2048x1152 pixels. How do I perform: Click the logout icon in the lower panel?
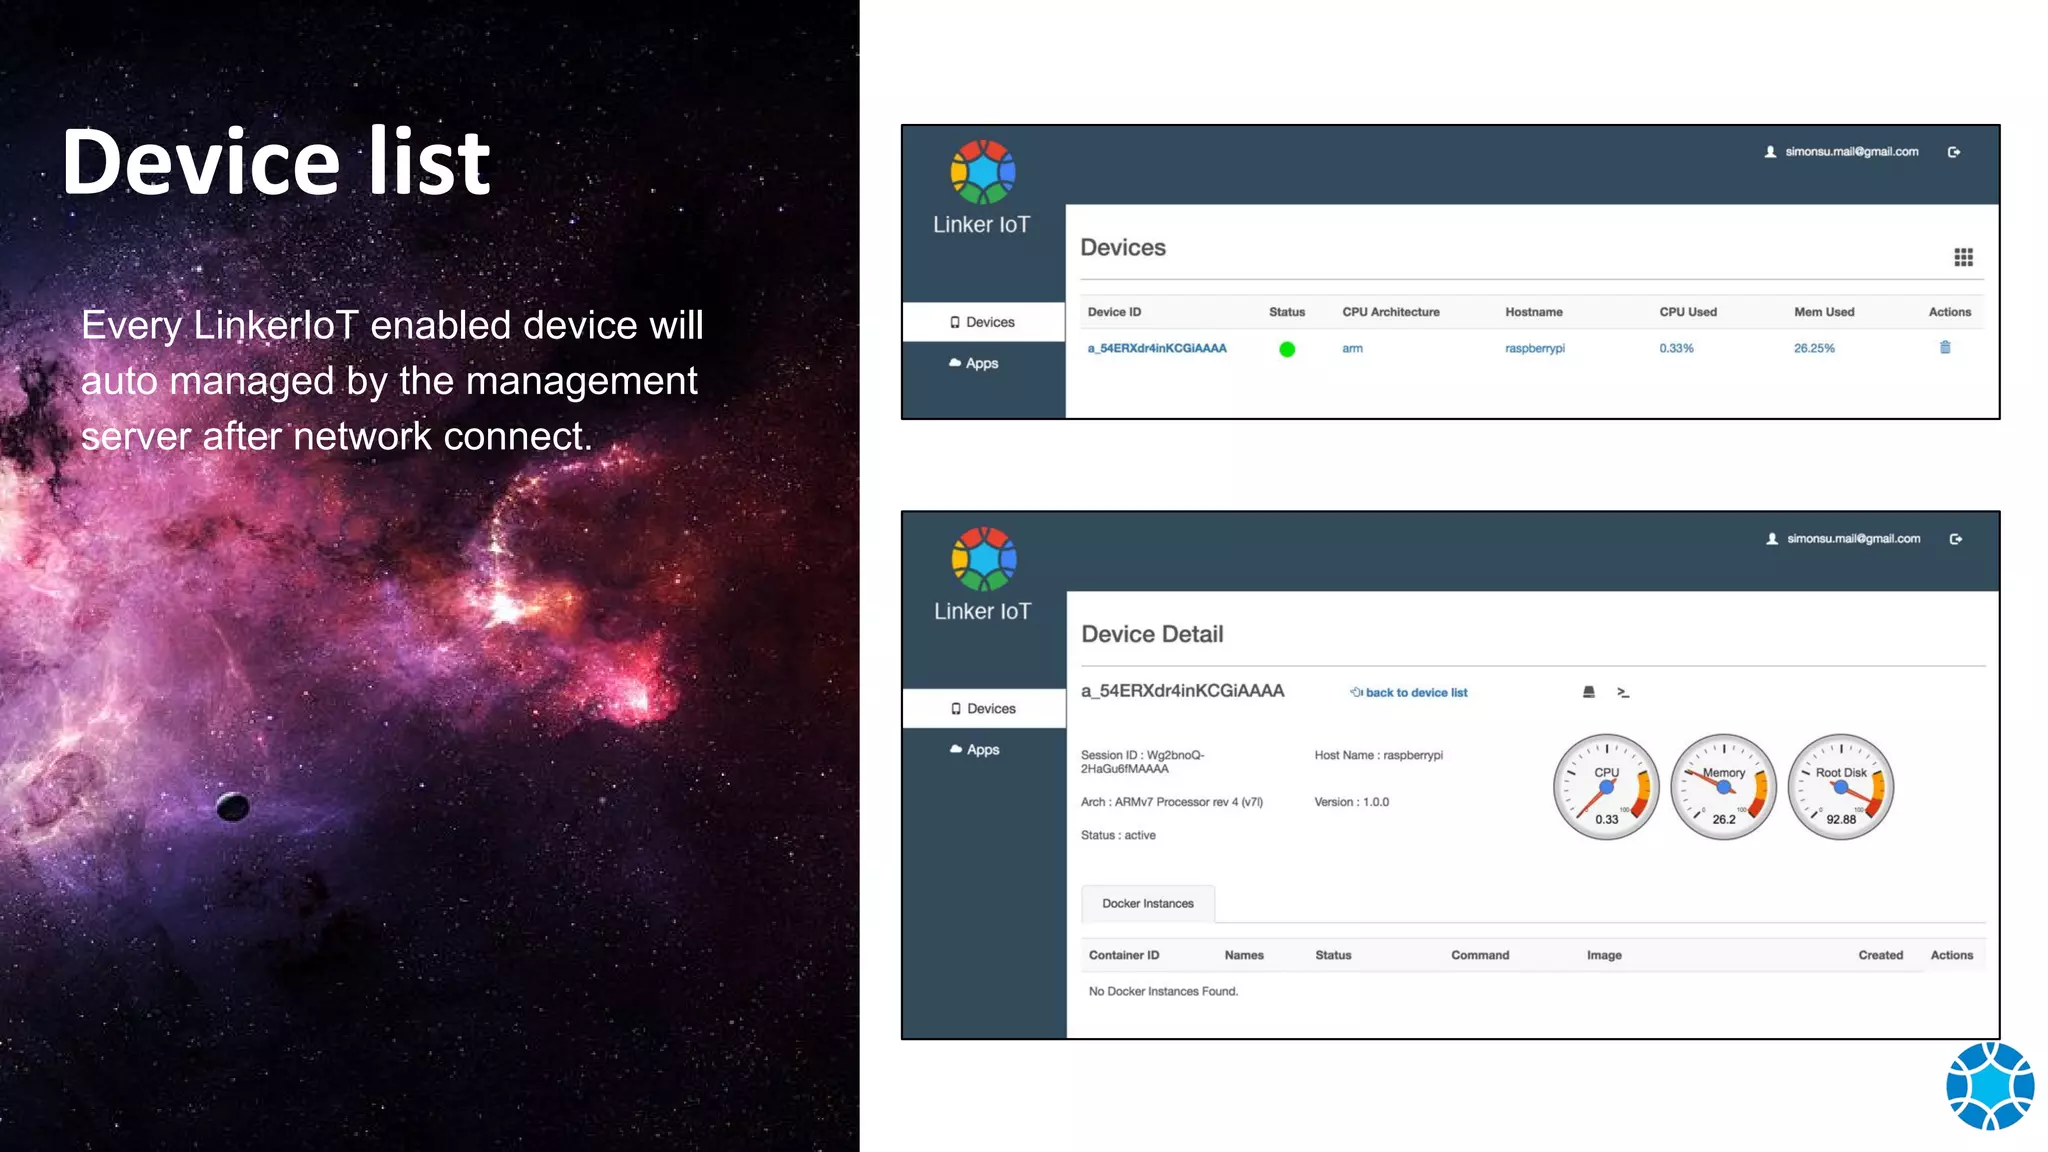click(1956, 539)
